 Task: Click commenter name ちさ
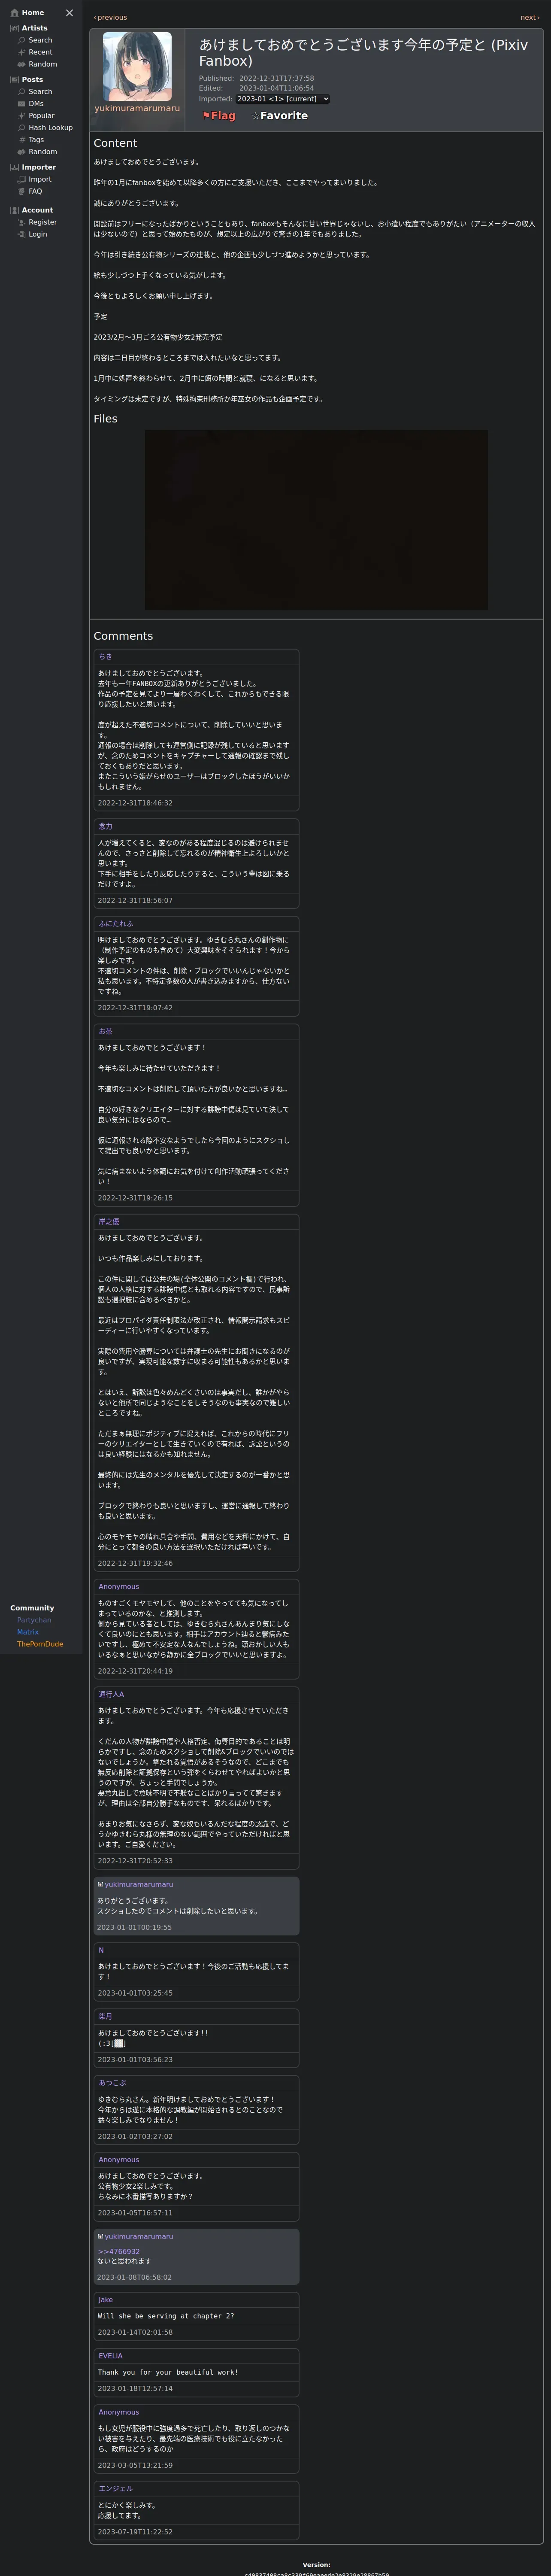[105, 657]
